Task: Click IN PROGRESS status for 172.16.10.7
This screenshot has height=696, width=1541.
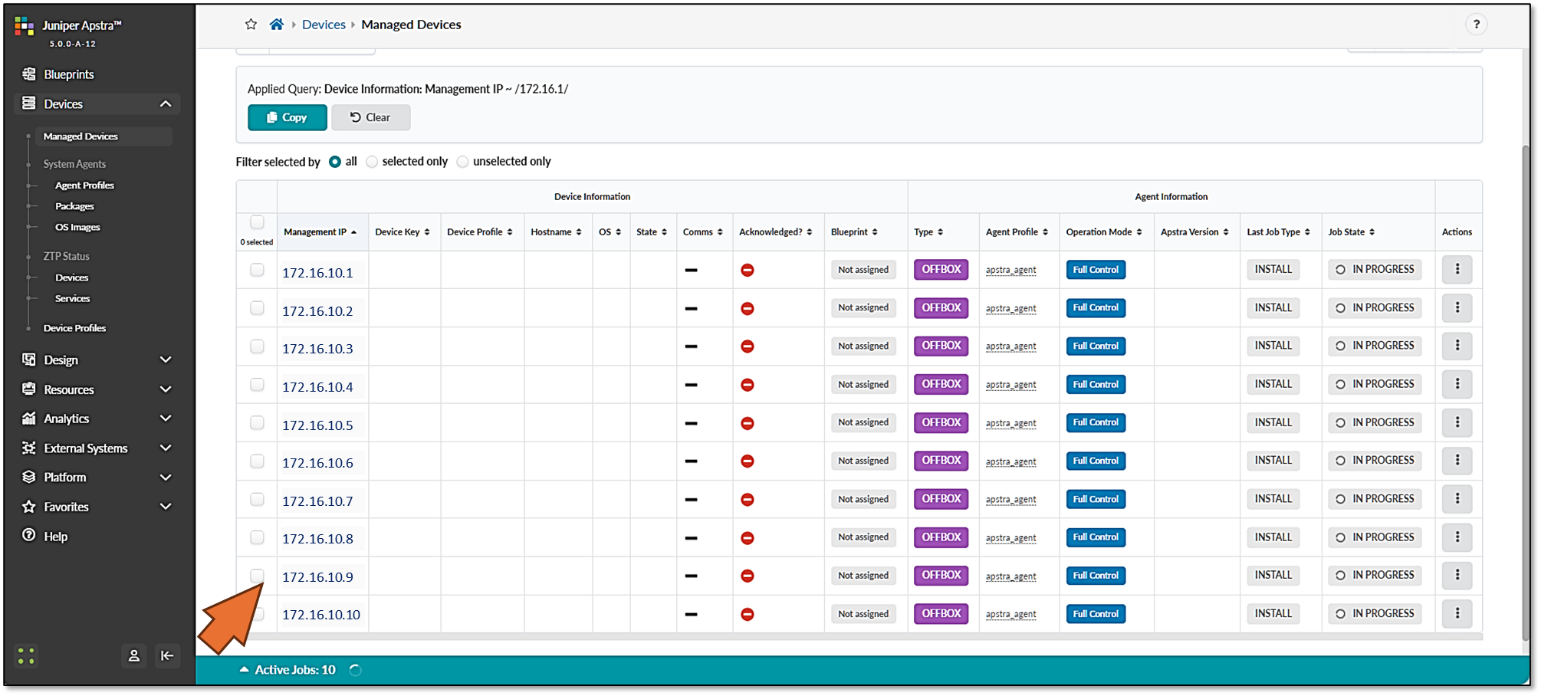Action: 1374,499
